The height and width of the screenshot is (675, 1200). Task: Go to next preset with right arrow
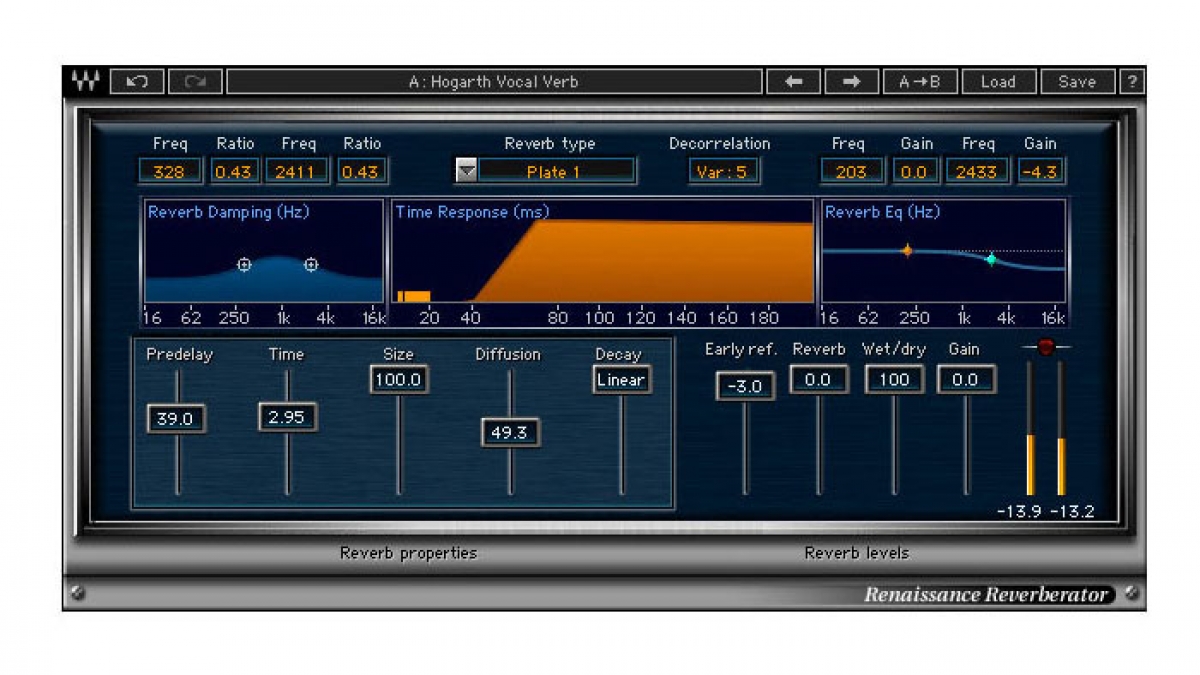pyautogui.click(x=852, y=82)
